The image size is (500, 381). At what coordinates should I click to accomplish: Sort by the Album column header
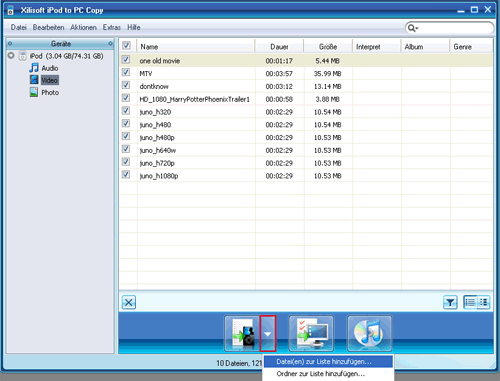(425, 47)
